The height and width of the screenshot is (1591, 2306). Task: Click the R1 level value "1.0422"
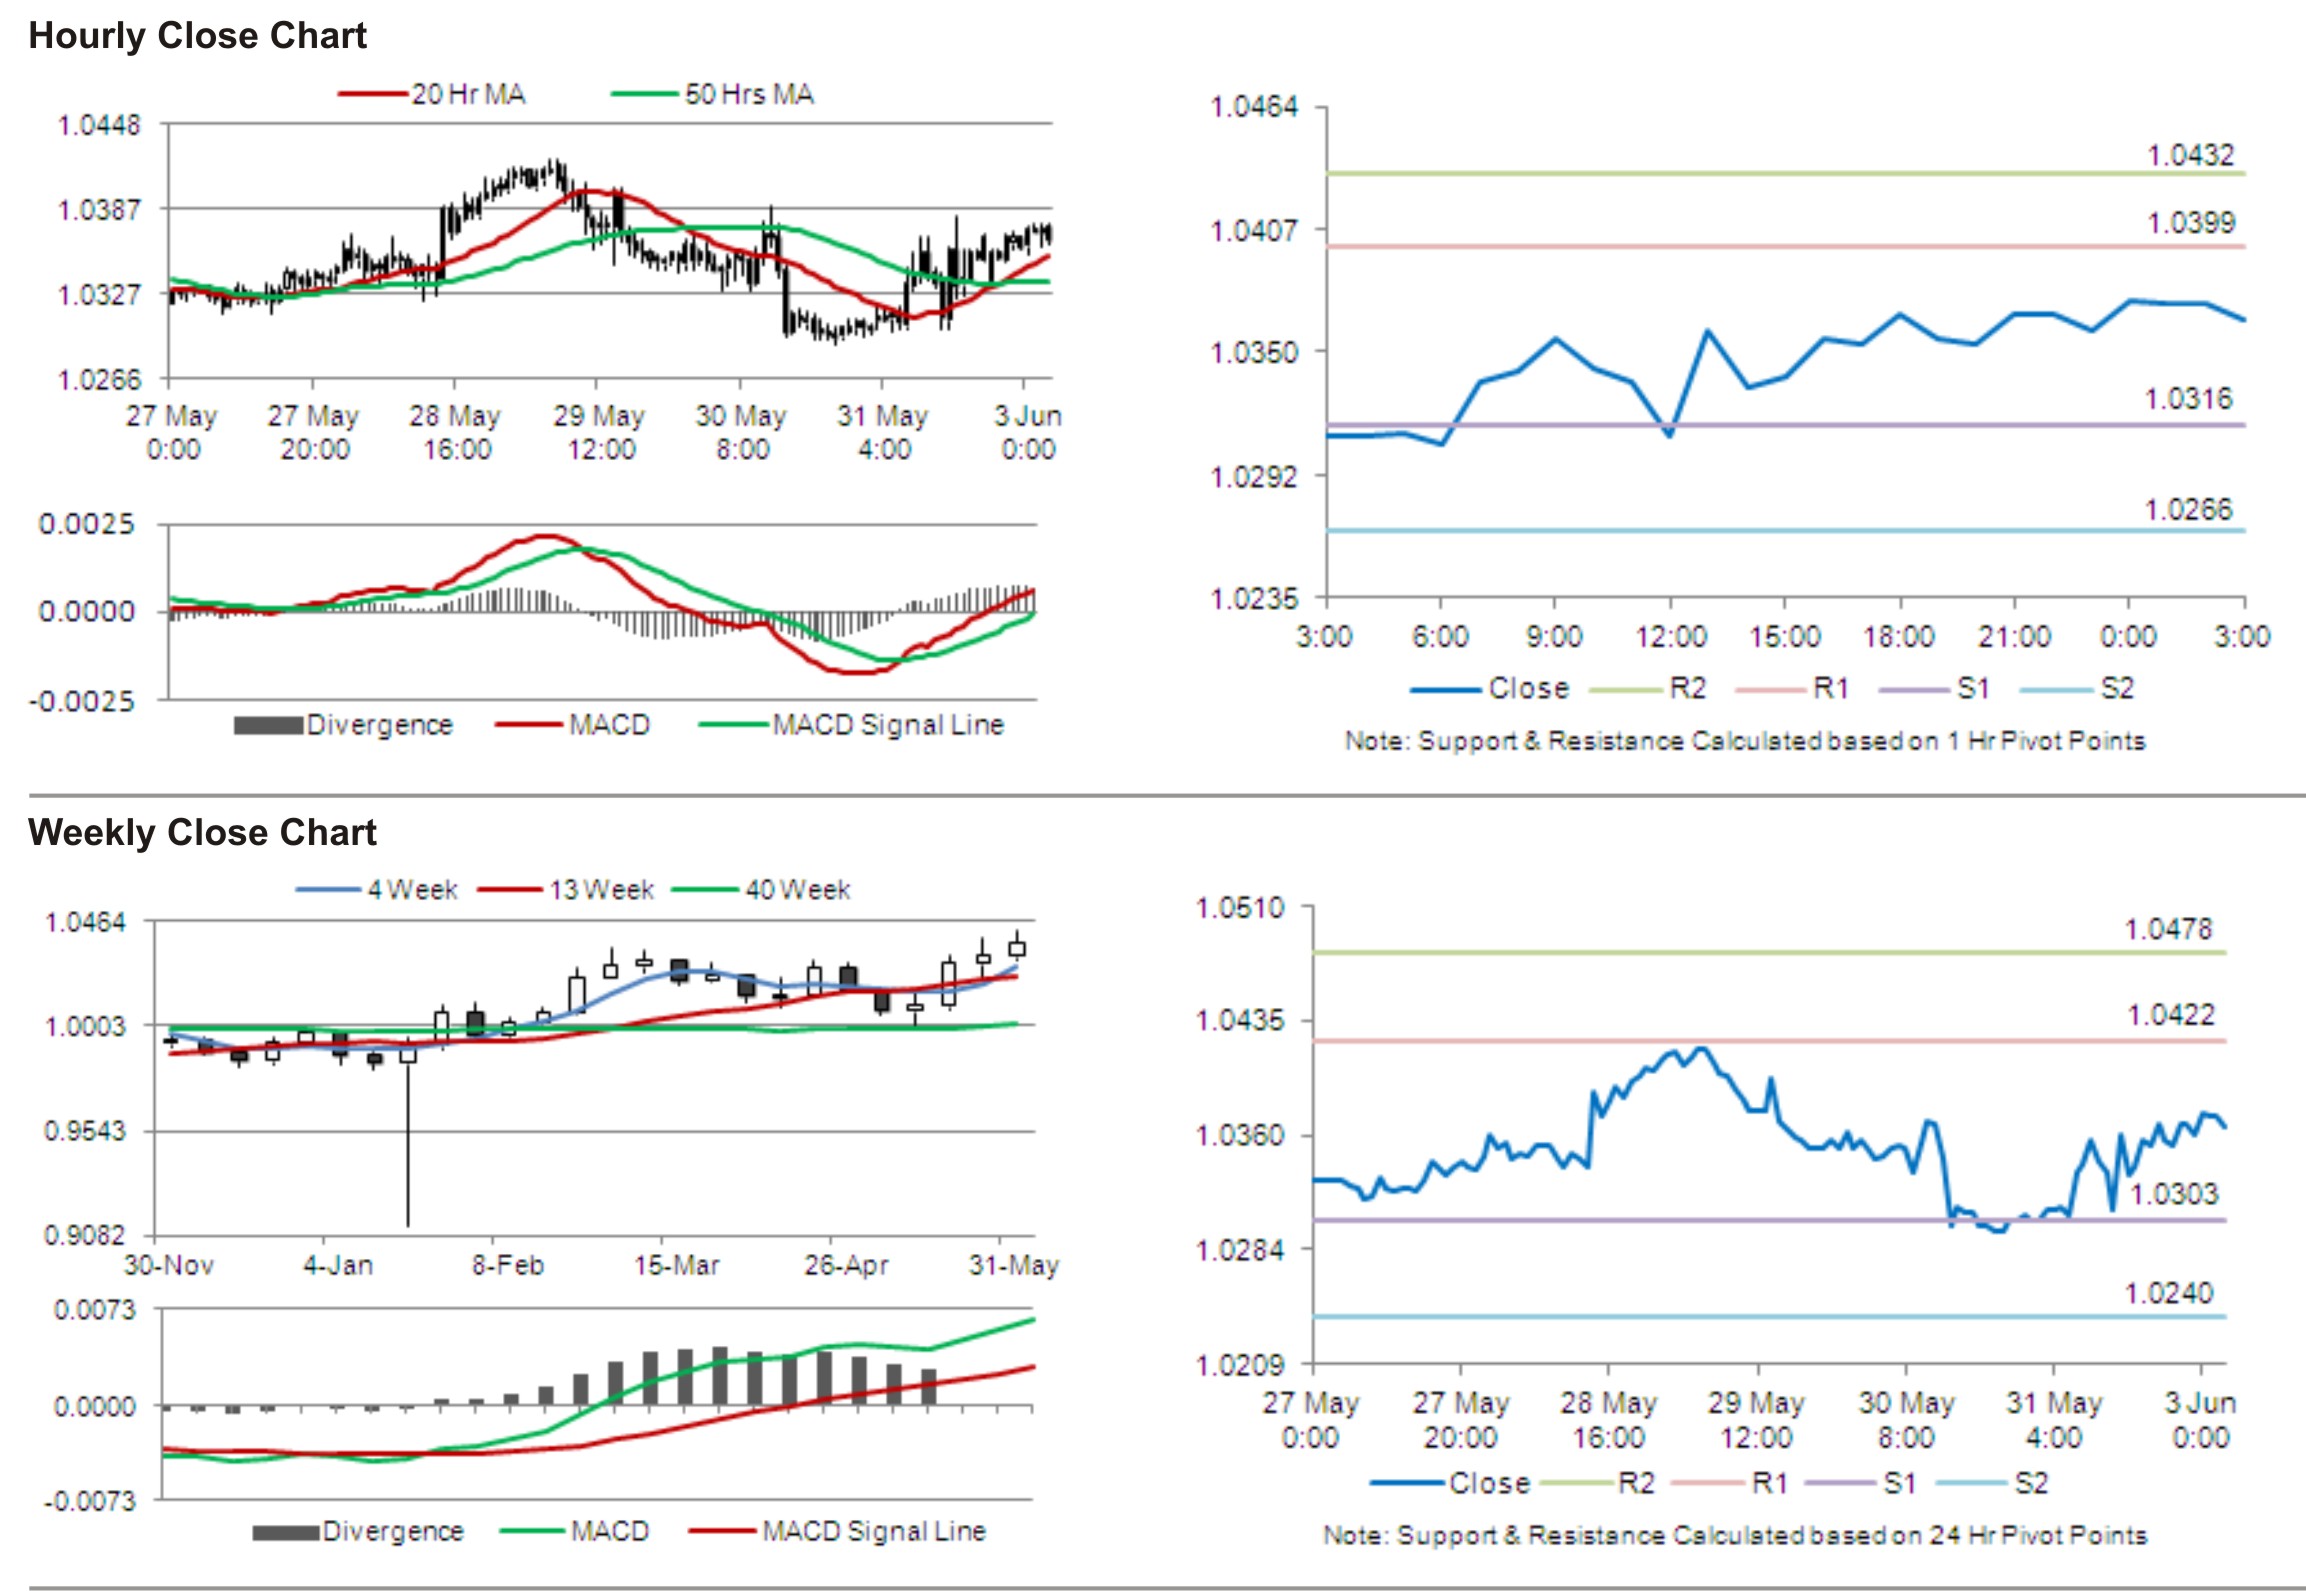(2170, 1015)
